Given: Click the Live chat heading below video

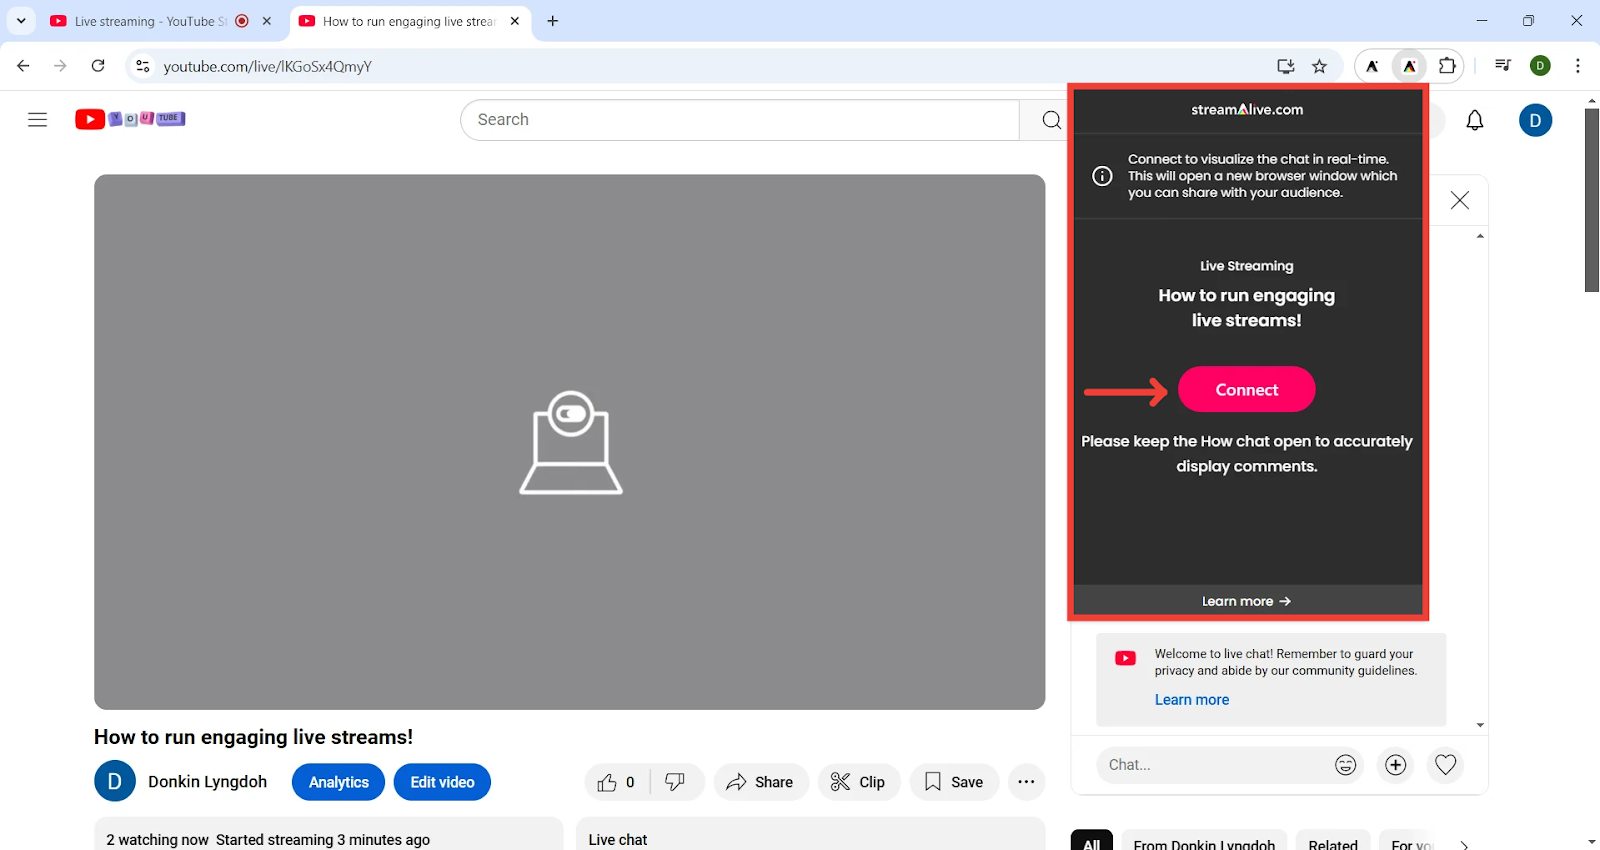Looking at the screenshot, I should tap(618, 840).
